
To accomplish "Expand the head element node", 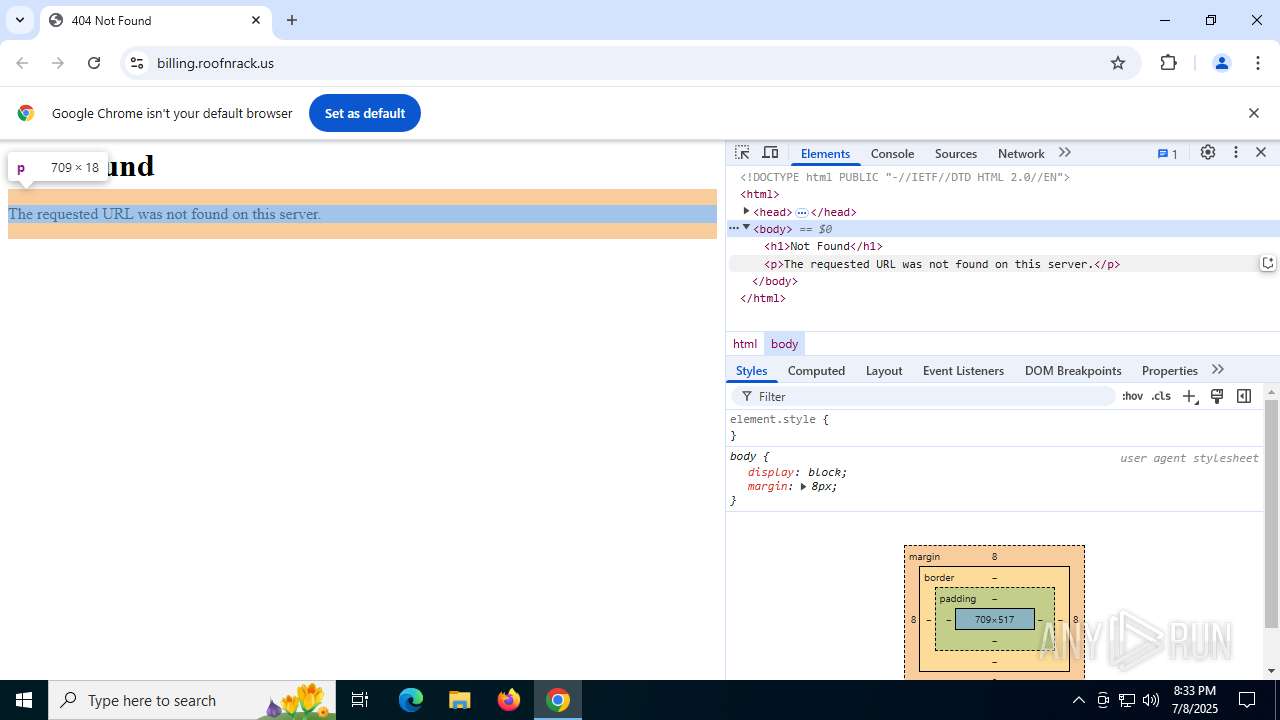I will click(746, 211).
